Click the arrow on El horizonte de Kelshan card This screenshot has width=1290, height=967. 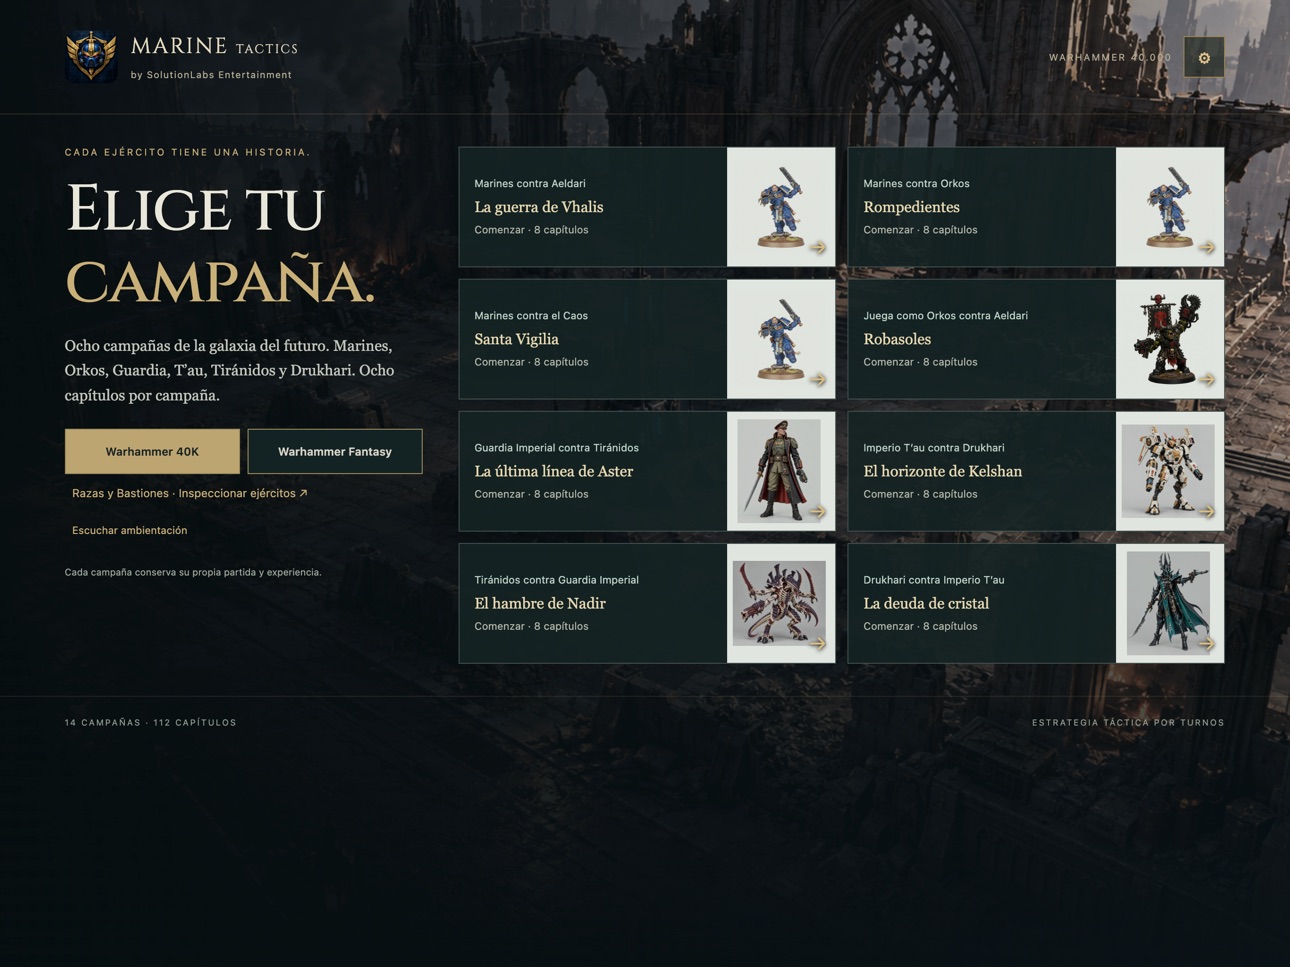pos(1207,511)
